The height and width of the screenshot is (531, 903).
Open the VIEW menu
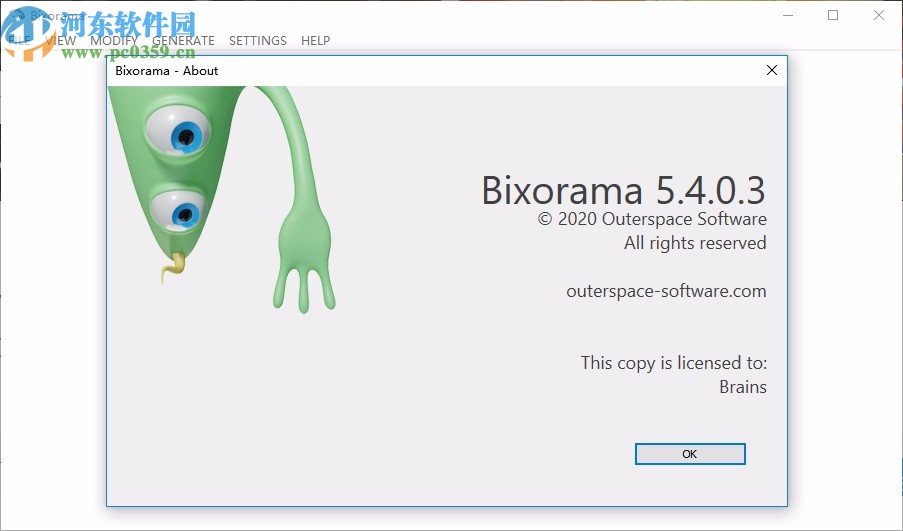pos(60,40)
